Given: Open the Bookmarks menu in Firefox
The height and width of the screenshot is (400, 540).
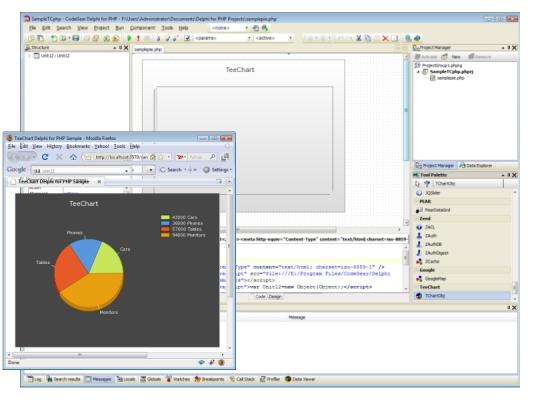Looking at the screenshot, I should coord(78,146).
